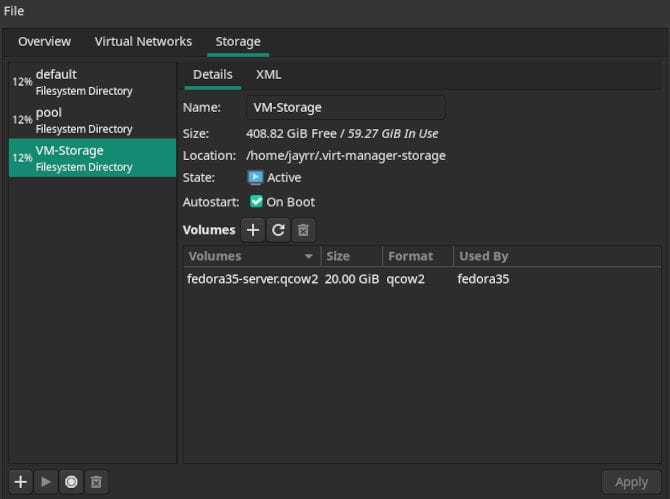670x499 pixels.
Task: Click the location path /home/jayrr/.virt-manager-storage
Action: (x=346, y=156)
